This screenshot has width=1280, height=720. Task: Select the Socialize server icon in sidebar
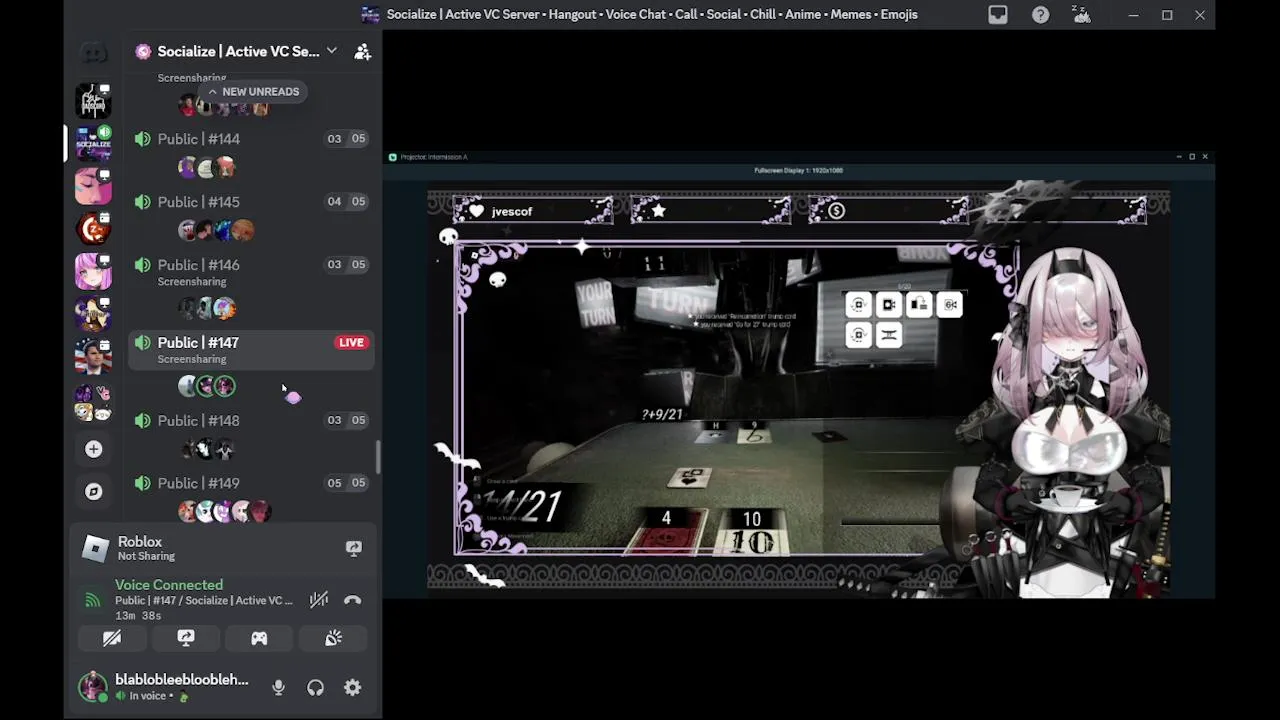93,143
